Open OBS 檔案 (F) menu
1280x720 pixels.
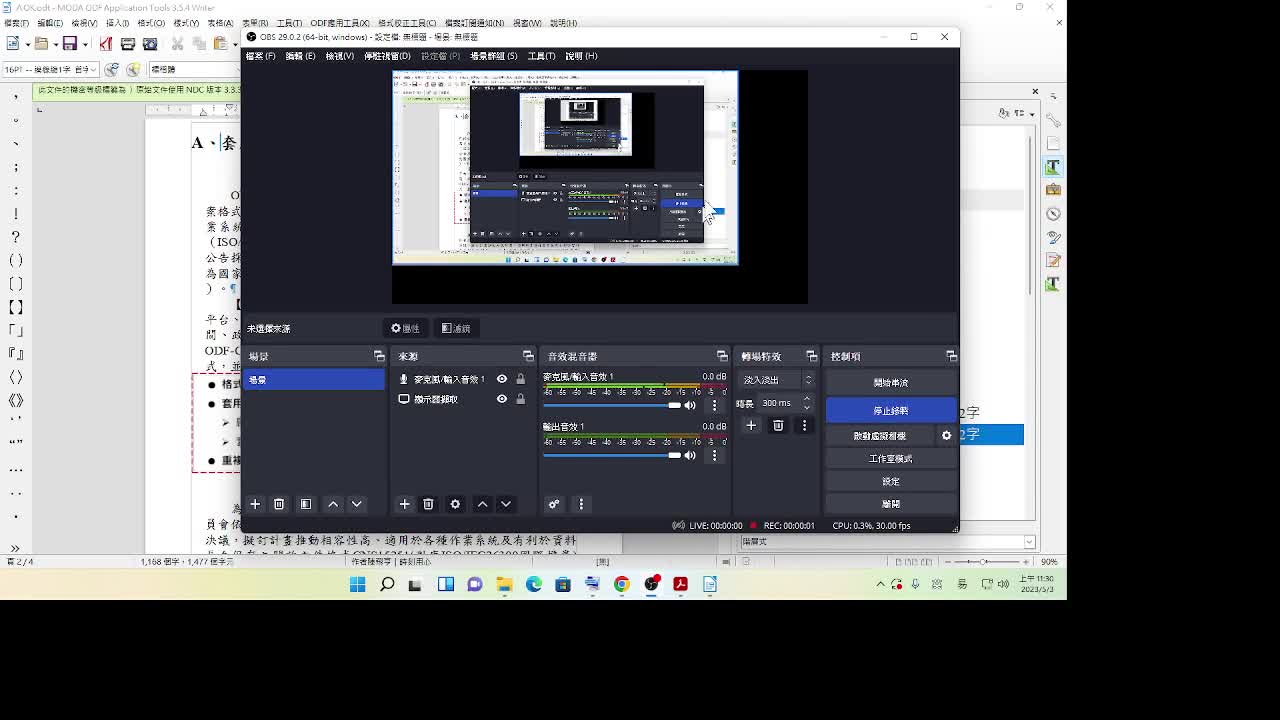(x=260, y=56)
